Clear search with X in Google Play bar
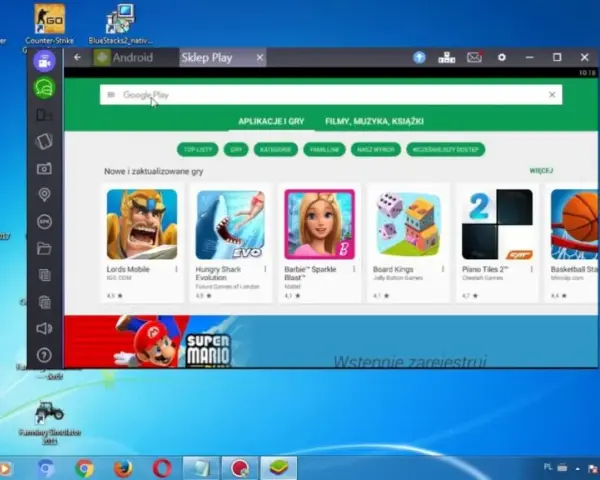Screen dimensions: 600x480 [x=552, y=95]
